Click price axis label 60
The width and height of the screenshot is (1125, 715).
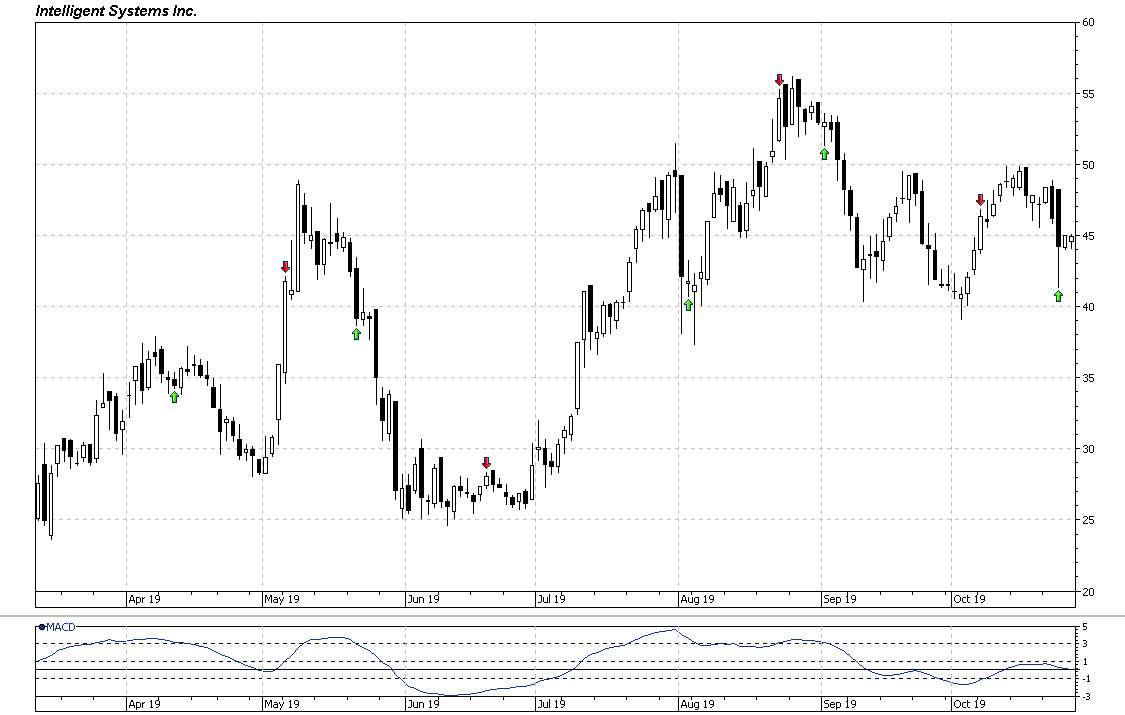tap(1088, 22)
